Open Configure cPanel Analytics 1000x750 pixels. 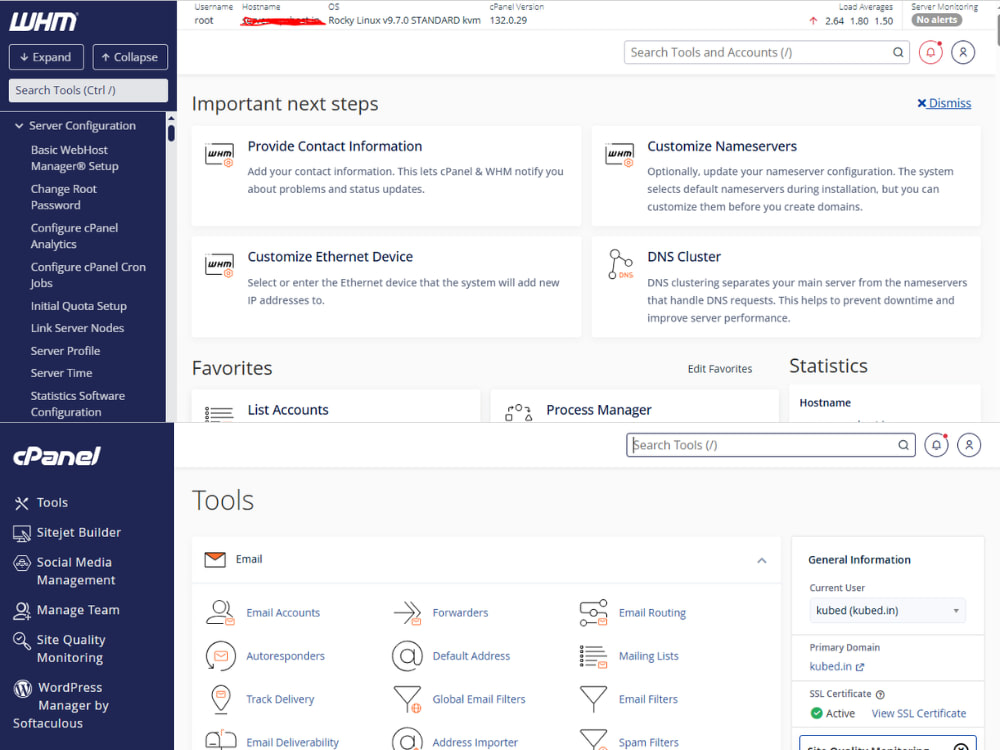(x=74, y=236)
